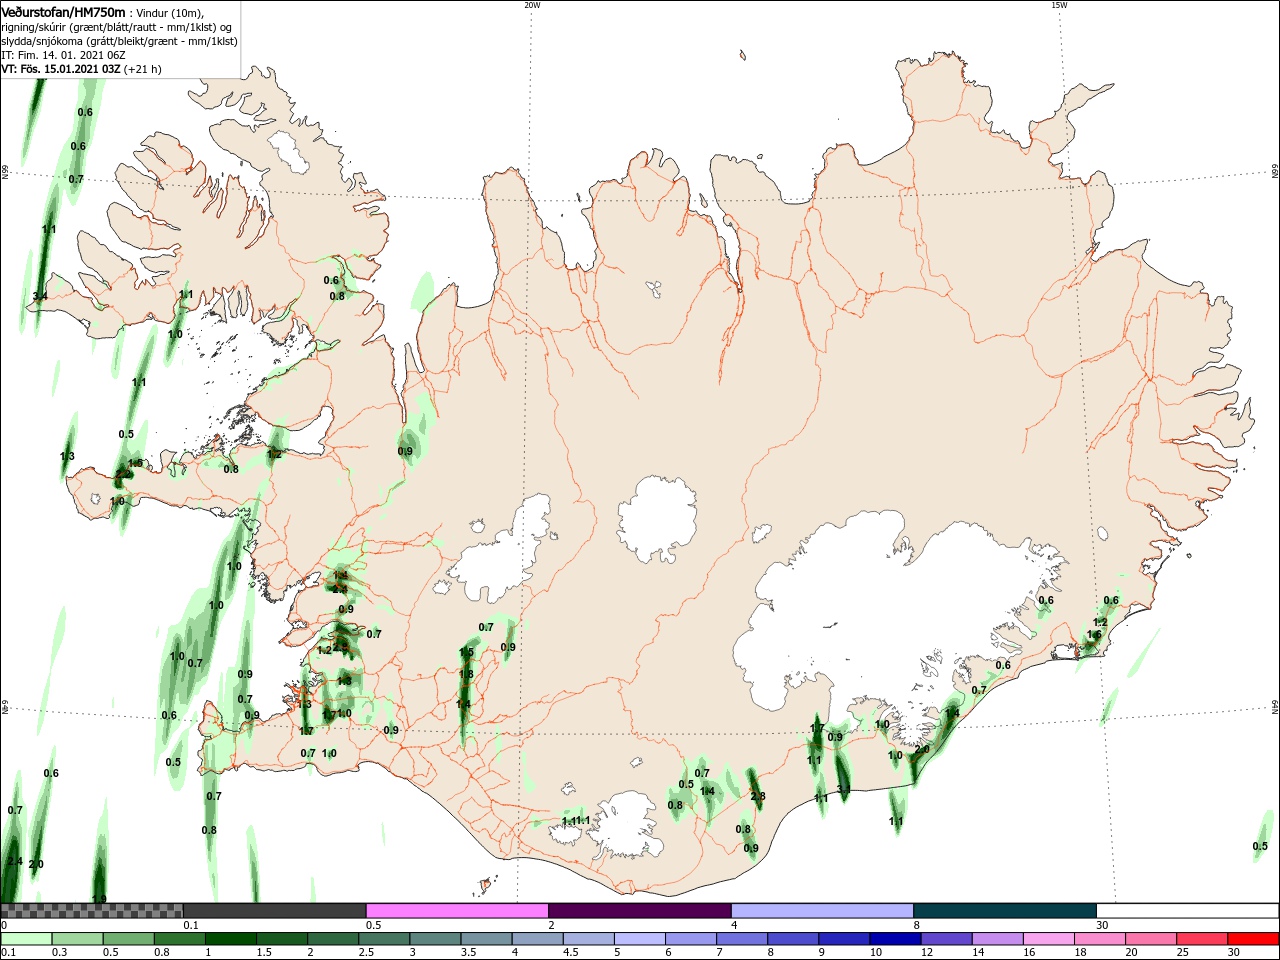Viewport: 1280px width, 960px height.
Task: Pick the magenta snow-legend segment 0.5 to 2
Action: pyautogui.click(x=457, y=911)
